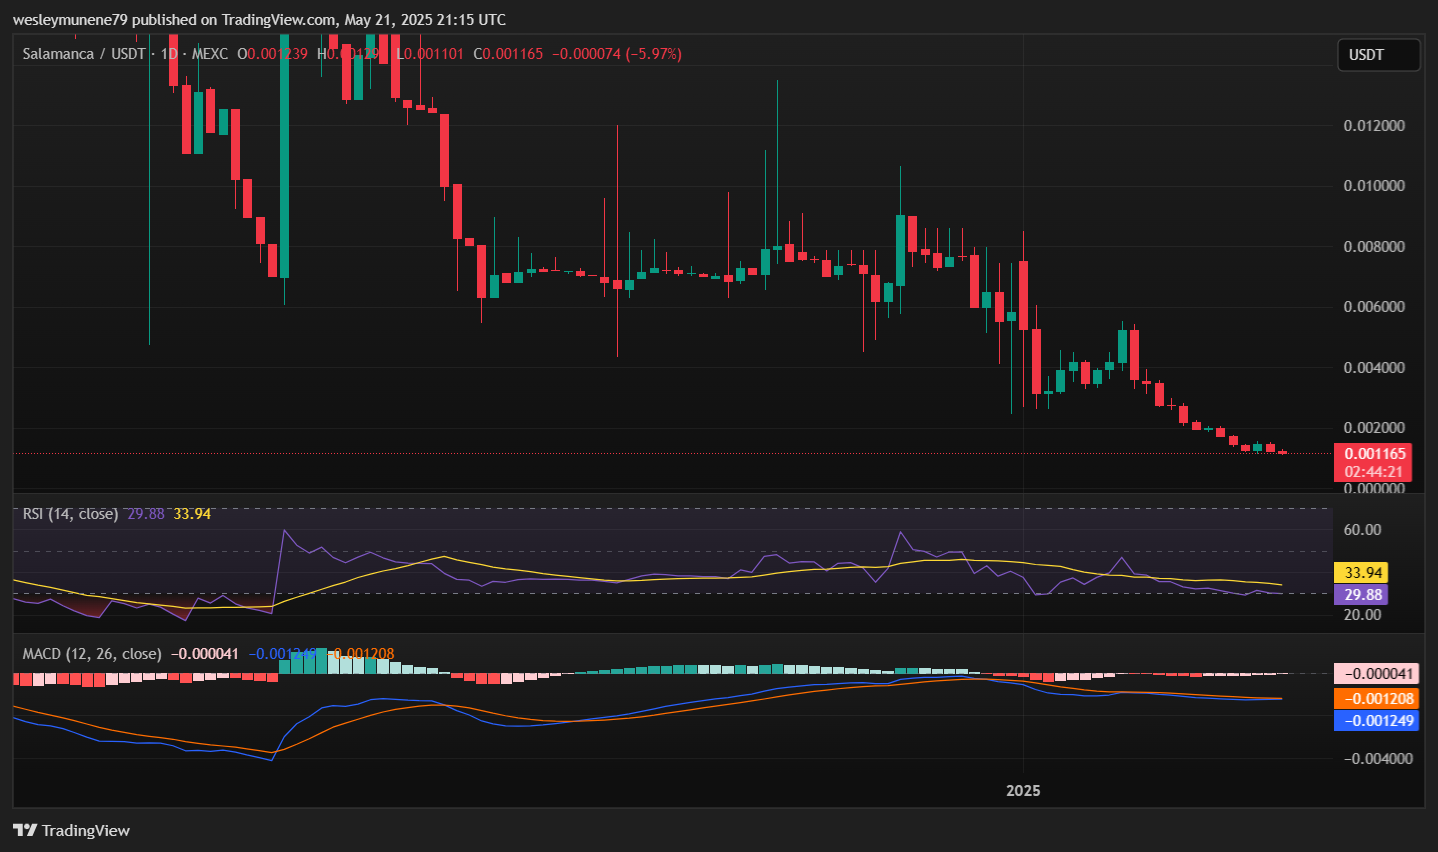Click the USDT currency button
The width and height of the screenshot is (1438, 852).
click(1378, 55)
